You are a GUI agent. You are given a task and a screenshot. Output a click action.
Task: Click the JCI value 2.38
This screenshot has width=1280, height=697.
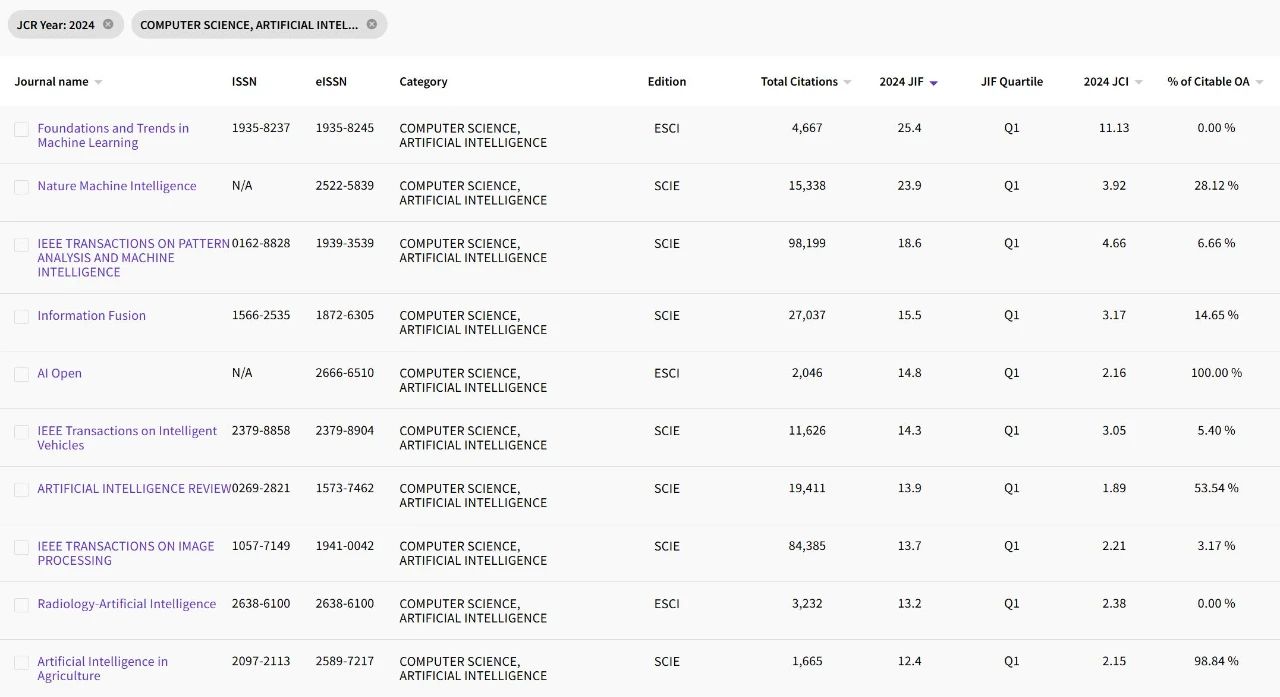tap(1114, 604)
